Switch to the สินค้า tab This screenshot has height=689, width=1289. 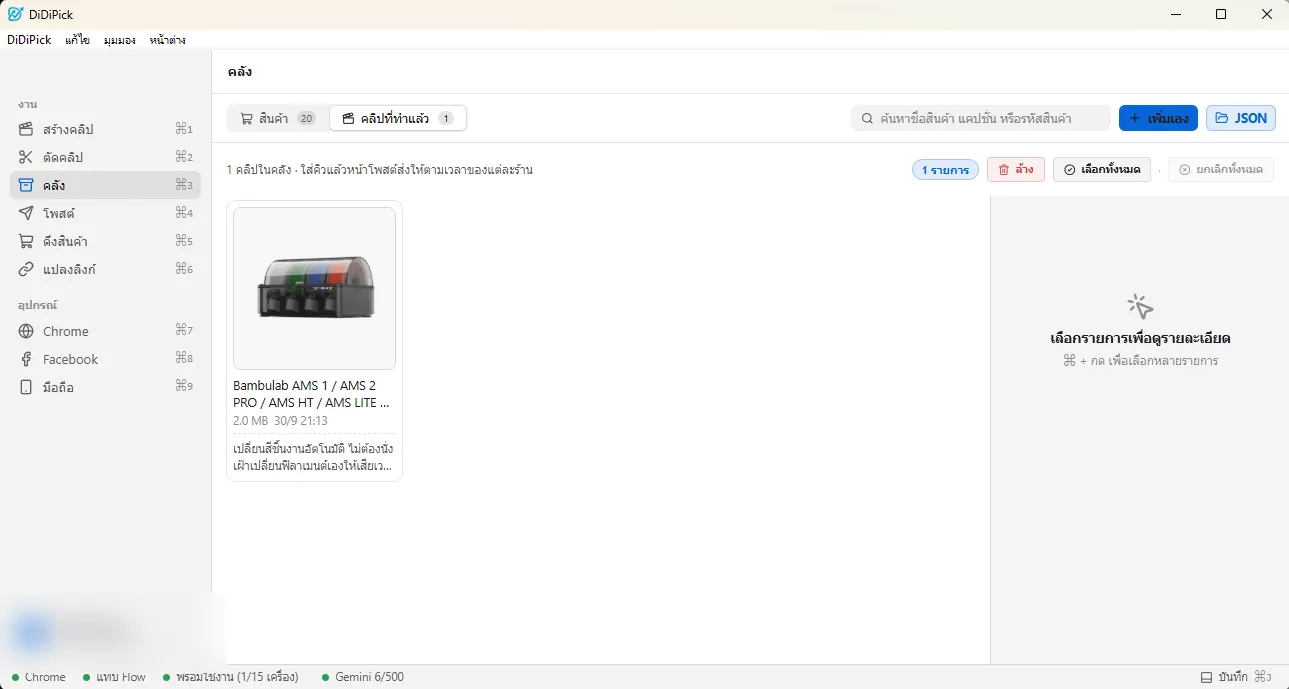[x=278, y=118]
